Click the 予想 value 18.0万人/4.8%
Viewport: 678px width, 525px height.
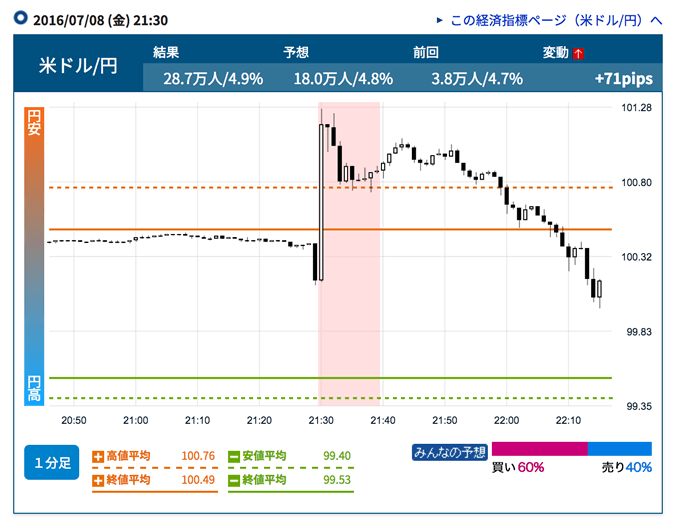(x=343, y=79)
